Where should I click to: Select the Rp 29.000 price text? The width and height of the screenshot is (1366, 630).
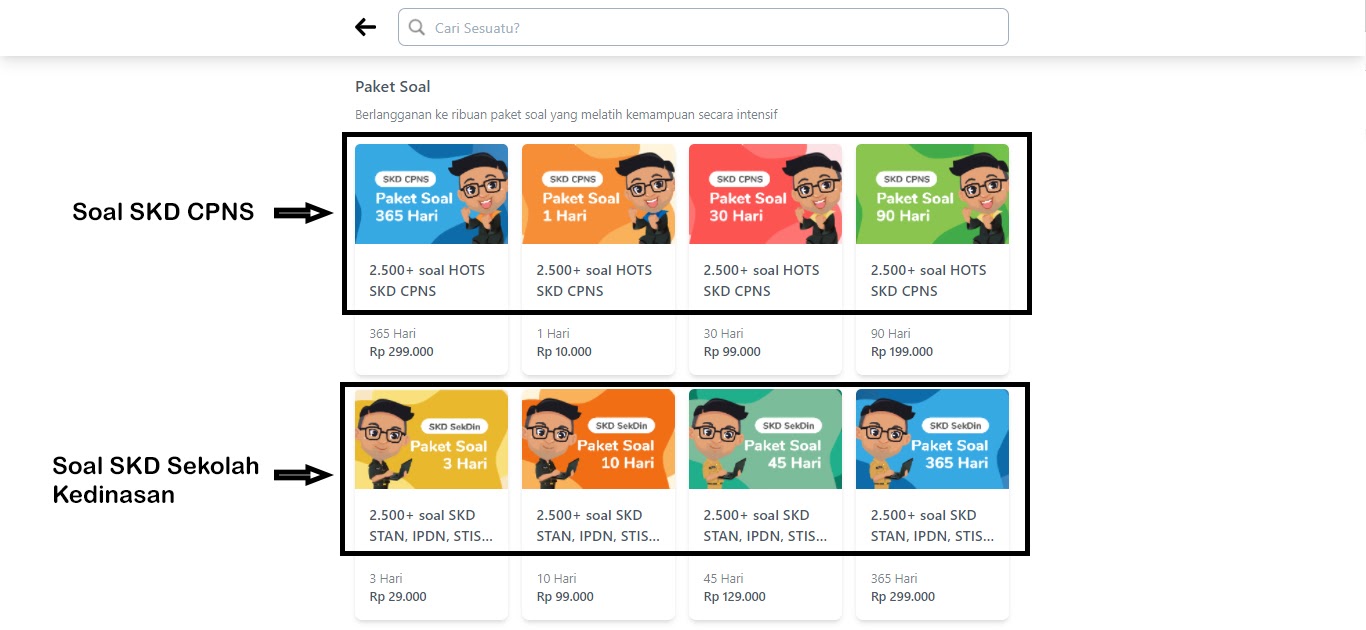click(x=398, y=597)
